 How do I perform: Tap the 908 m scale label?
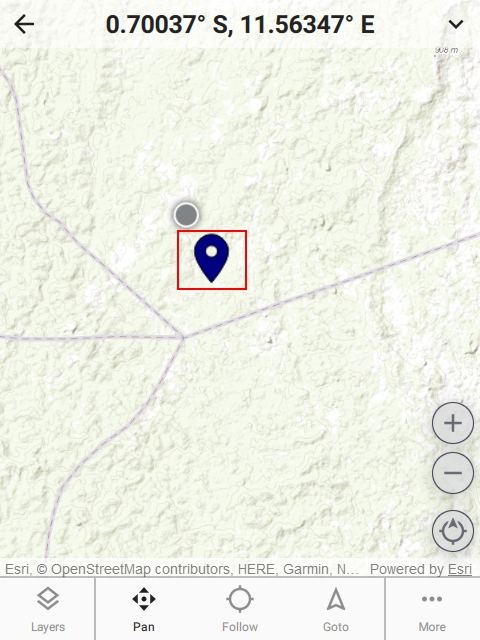click(x=447, y=50)
